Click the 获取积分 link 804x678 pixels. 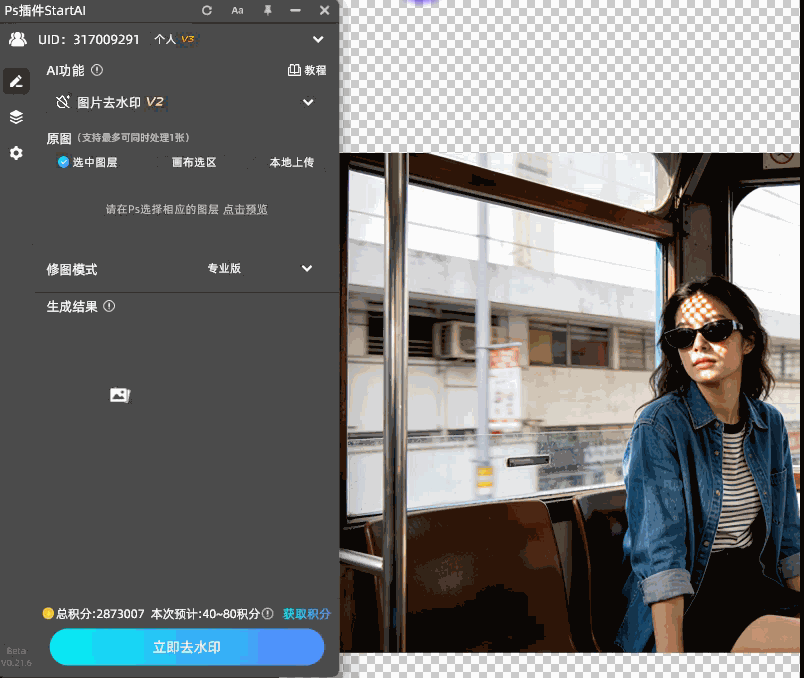point(306,614)
